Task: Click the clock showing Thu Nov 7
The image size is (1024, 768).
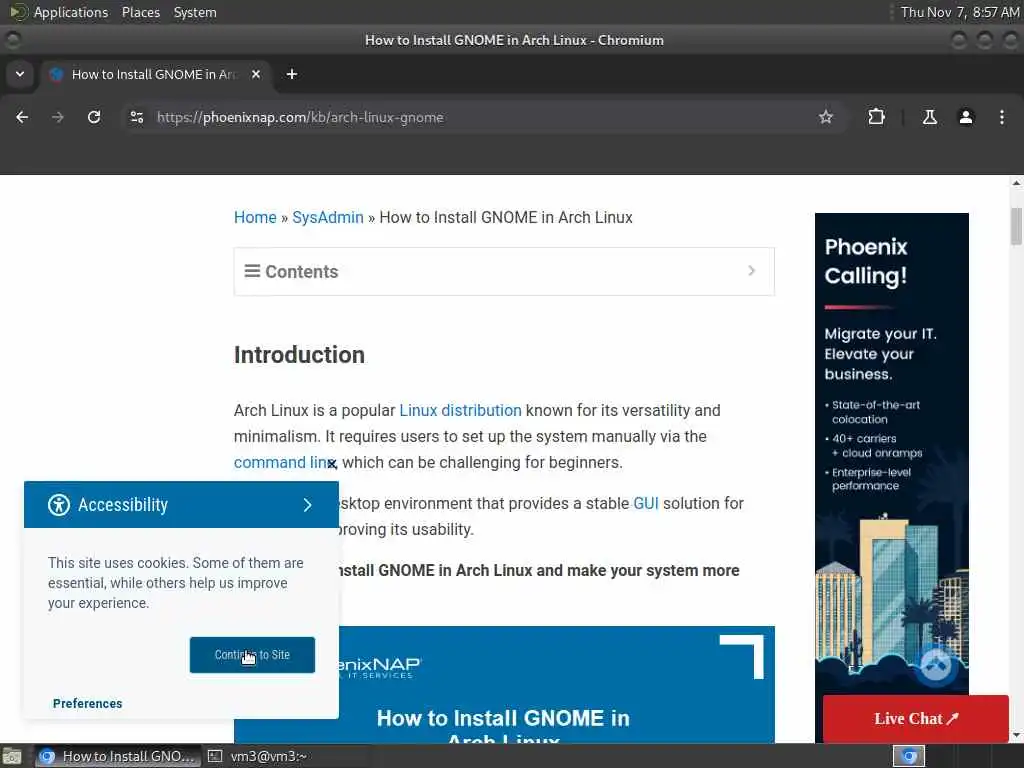Action: (959, 12)
